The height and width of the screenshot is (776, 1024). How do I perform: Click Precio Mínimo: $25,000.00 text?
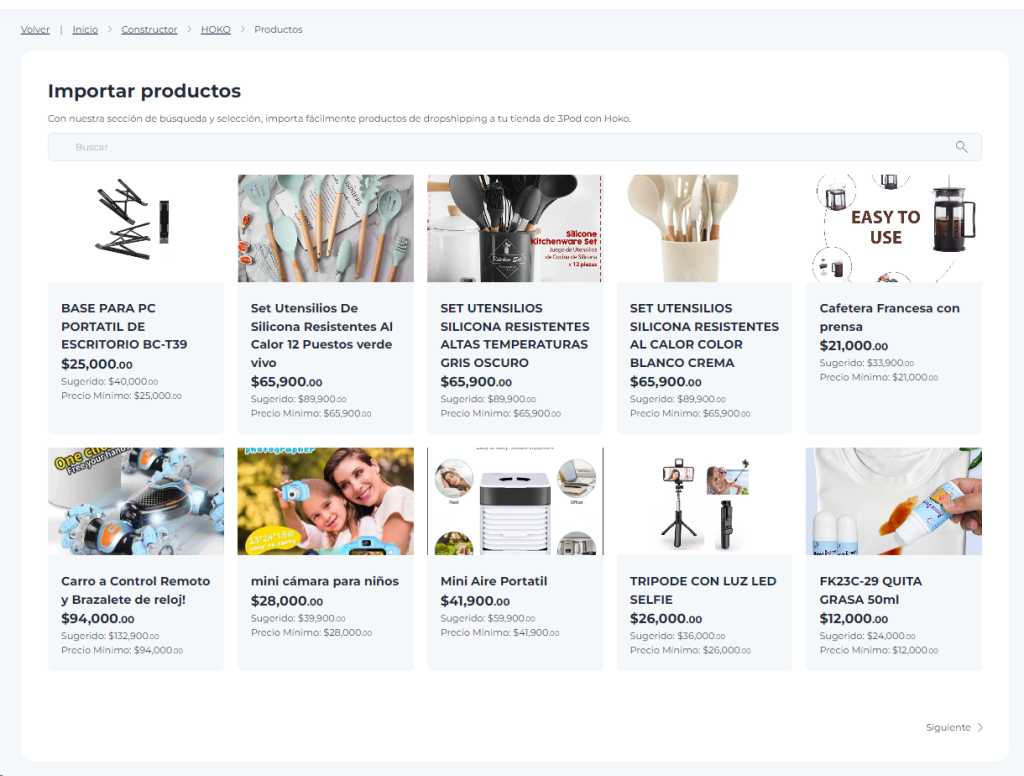click(121, 396)
